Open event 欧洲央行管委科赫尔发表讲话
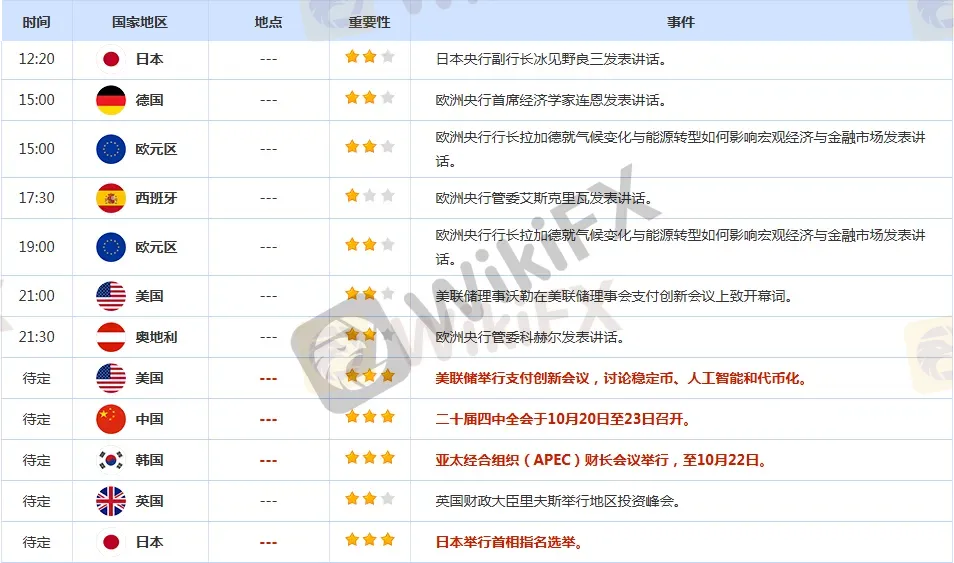The image size is (954, 563). point(531,337)
